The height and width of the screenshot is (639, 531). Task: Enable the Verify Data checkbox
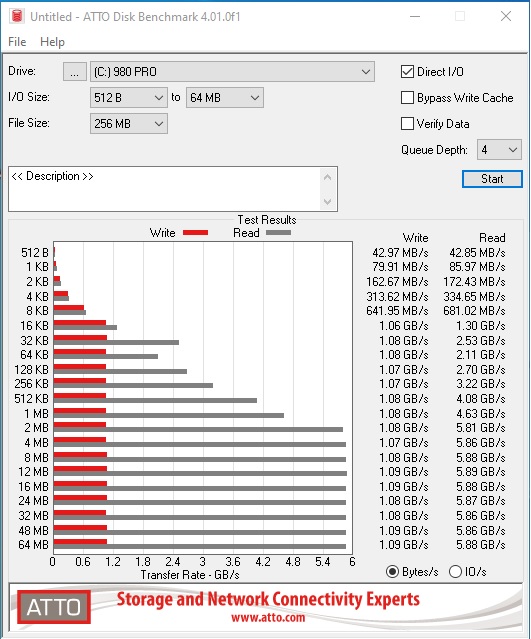tap(407, 123)
